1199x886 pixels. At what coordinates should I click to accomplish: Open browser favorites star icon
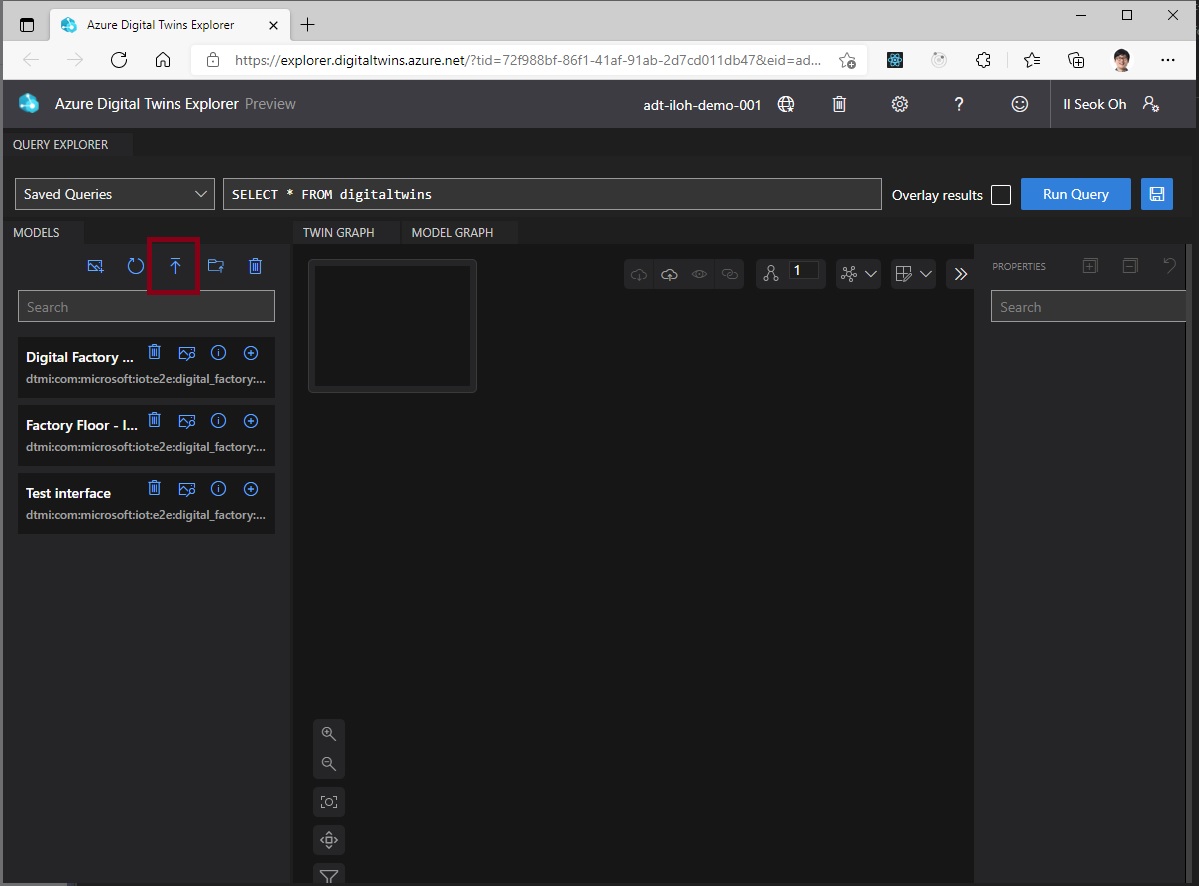1032,60
